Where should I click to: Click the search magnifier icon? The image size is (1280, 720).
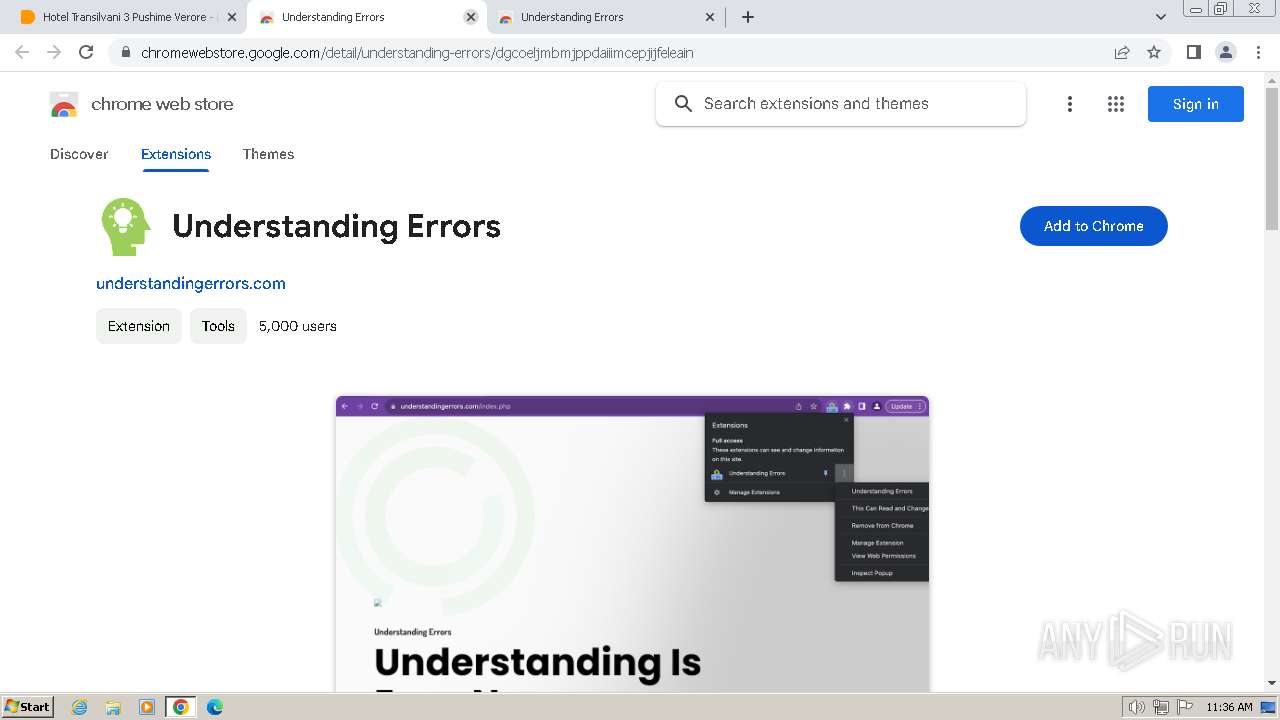683,104
